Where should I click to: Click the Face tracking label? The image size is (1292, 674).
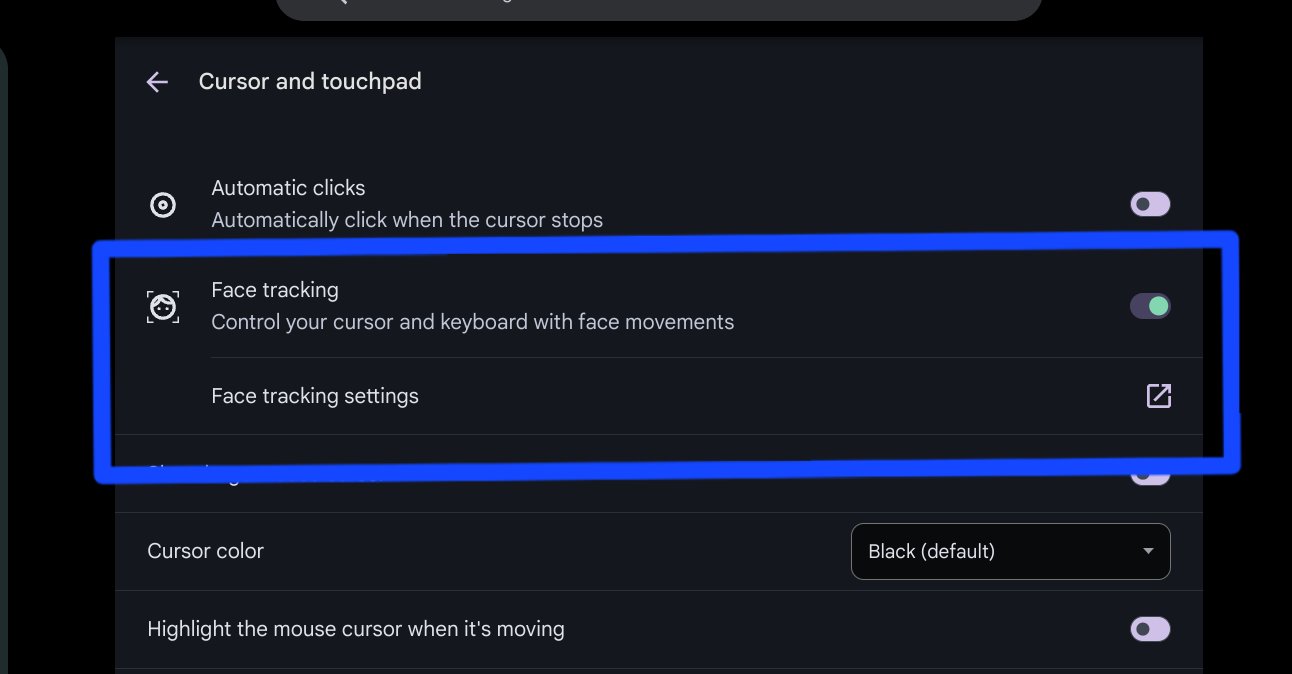tap(275, 290)
